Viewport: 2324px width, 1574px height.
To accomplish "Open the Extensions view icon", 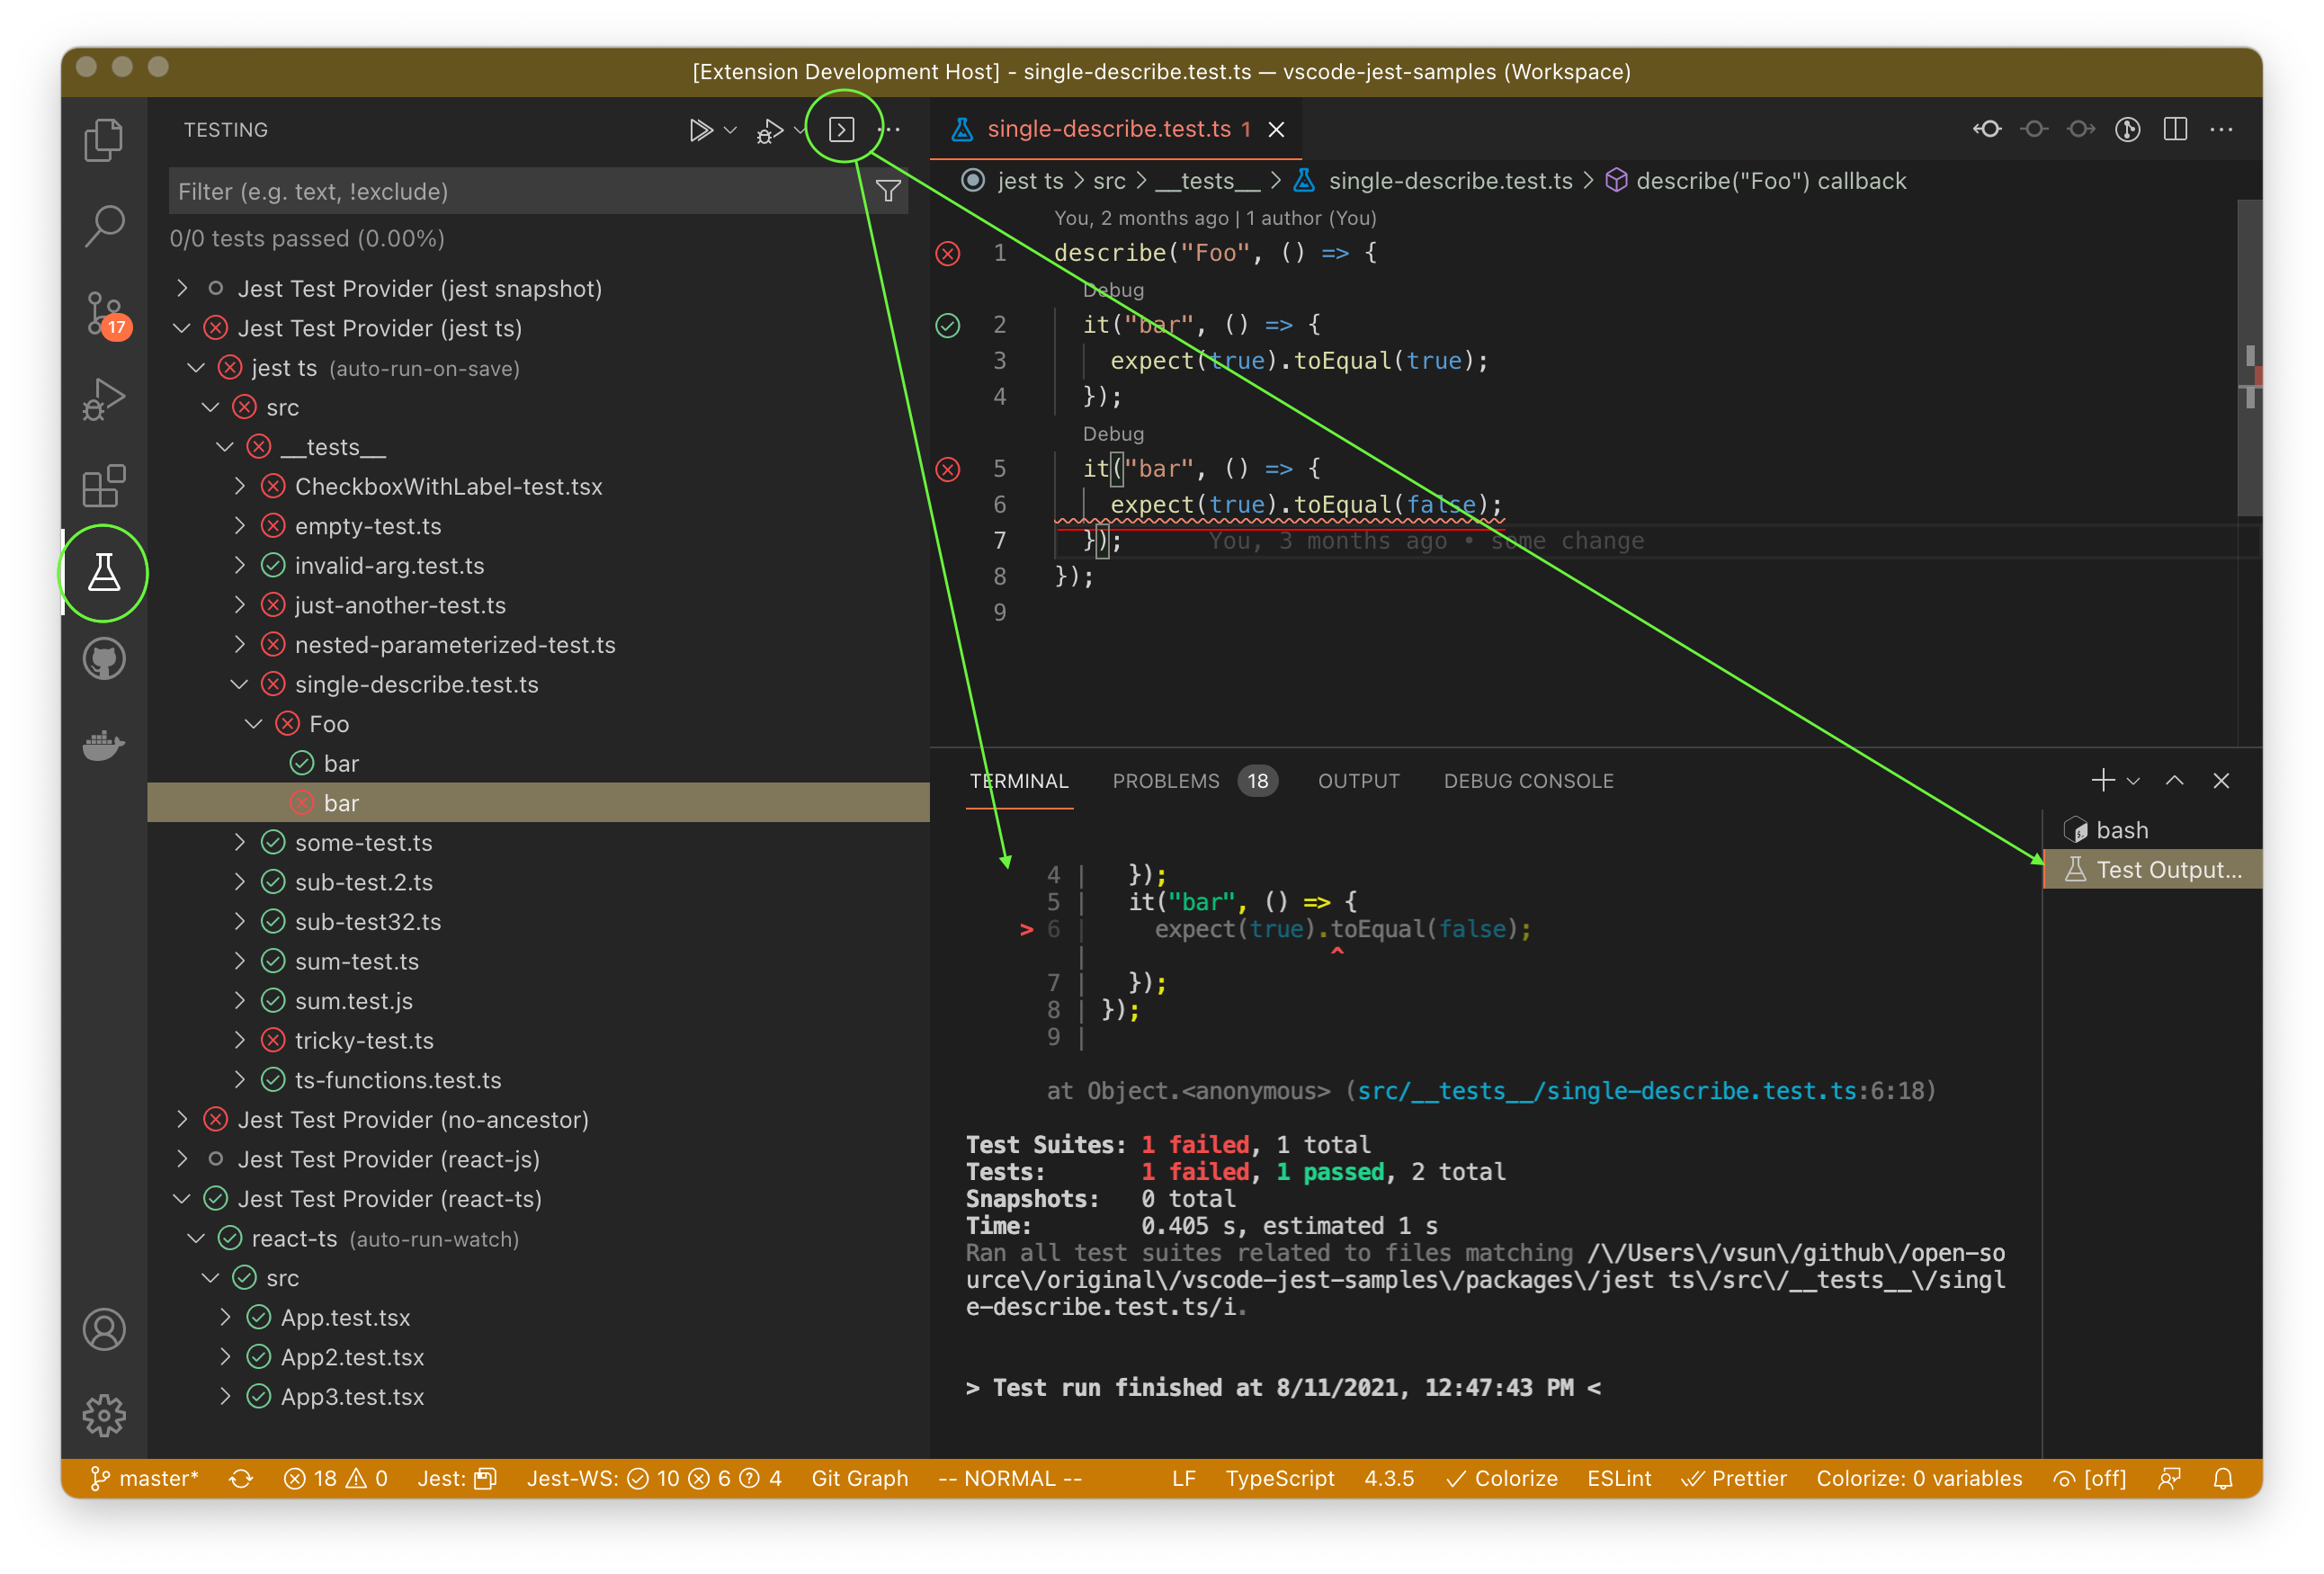I will [x=104, y=487].
